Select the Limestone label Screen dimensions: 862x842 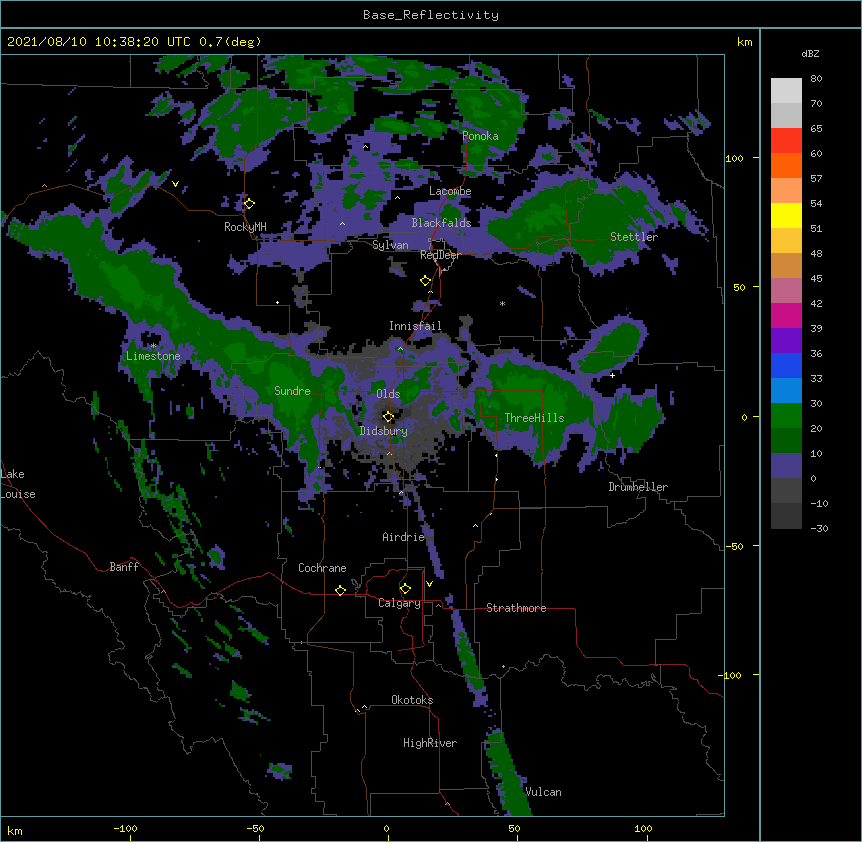coord(153,356)
